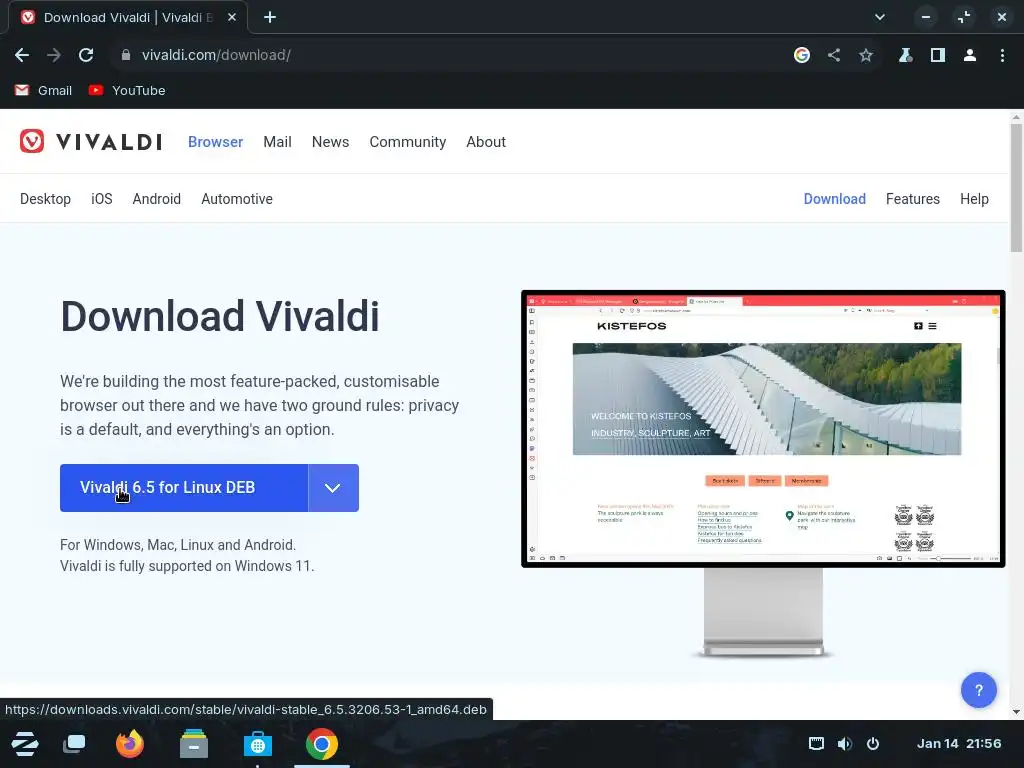Screen dimensions: 1024x768
Task: Select the Browser menu item
Action: pos(216,142)
